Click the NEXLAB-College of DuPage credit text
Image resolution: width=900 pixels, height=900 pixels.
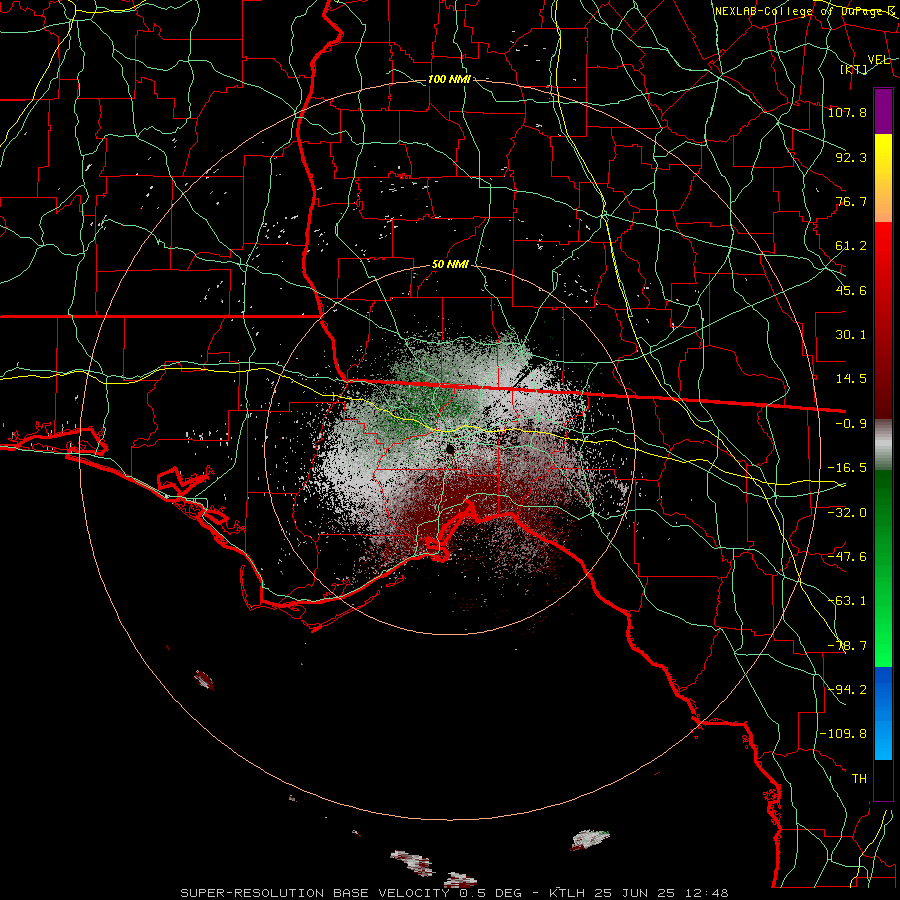click(x=805, y=11)
